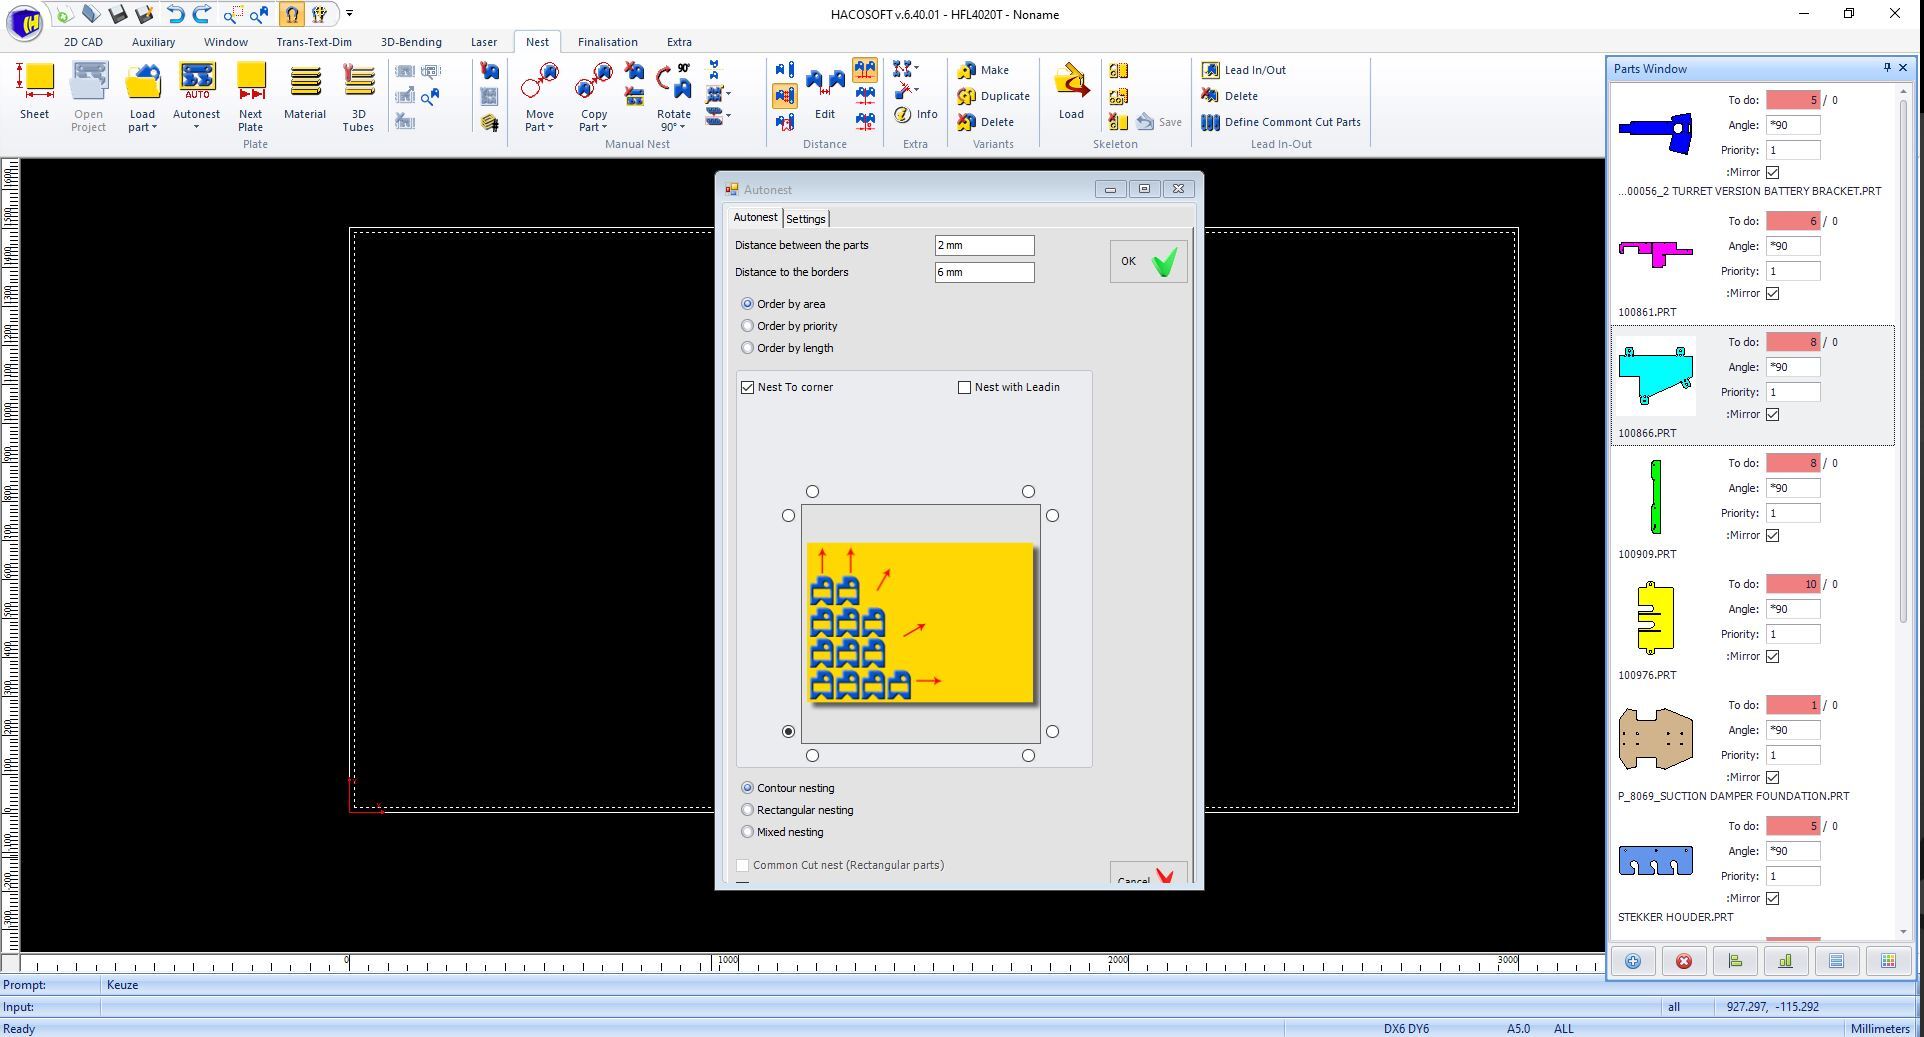Click the Priority field of 100976.PRT
The height and width of the screenshot is (1037, 1924).
coord(1792,634)
